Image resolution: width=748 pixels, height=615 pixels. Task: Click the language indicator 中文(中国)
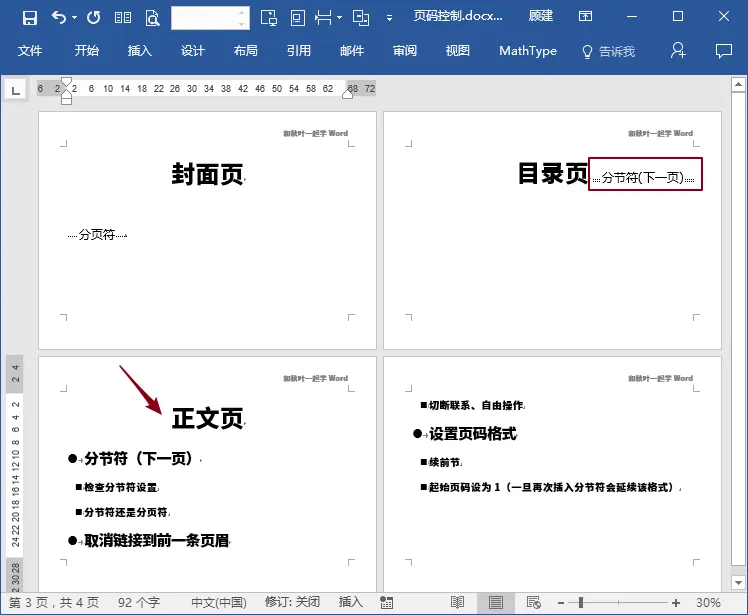point(218,603)
